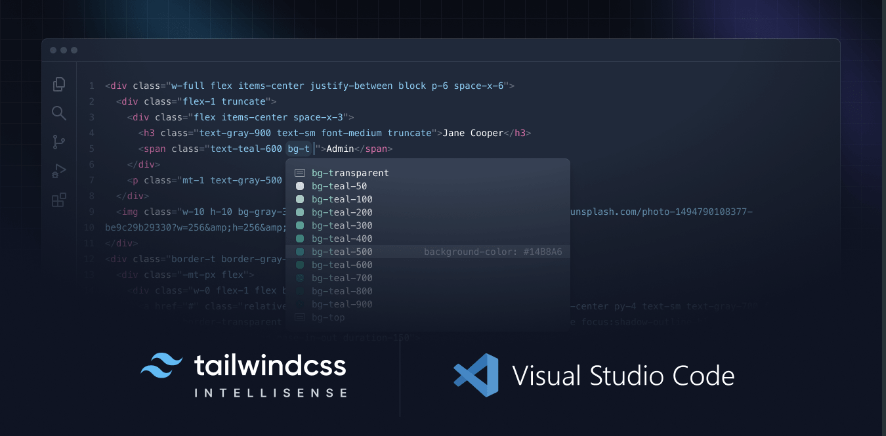Viewport: 886px width, 436px height.
Task: Click the background-color: #14B8A6 detail text
Action: (493, 252)
